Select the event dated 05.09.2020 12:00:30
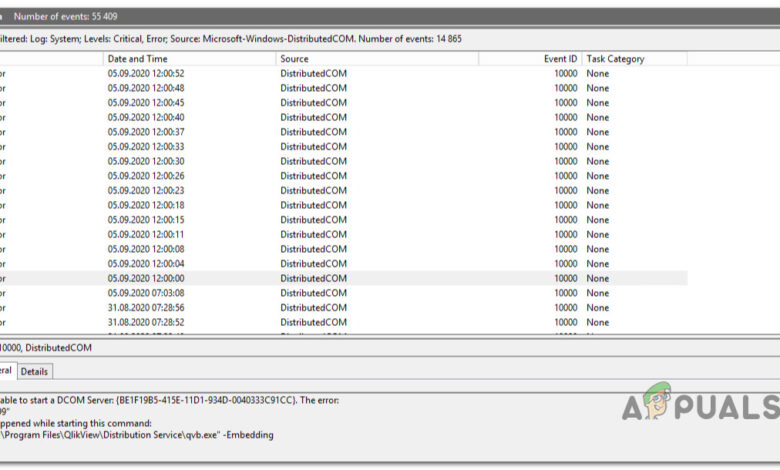Image resolution: width=780 pixels, height=470 pixels. (x=344, y=162)
